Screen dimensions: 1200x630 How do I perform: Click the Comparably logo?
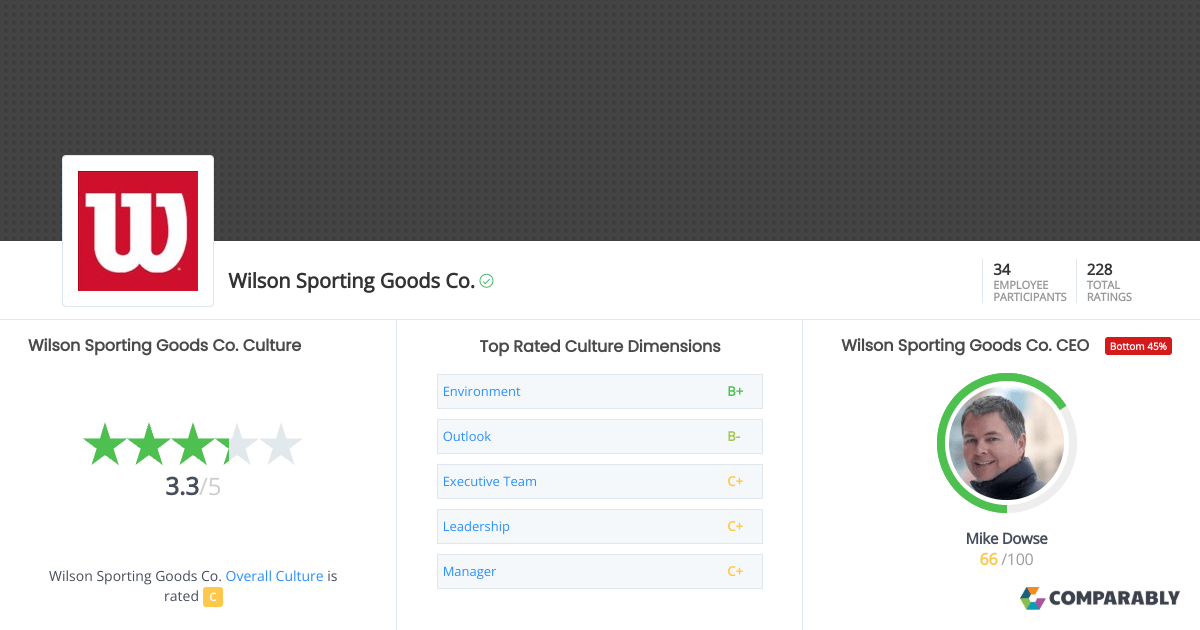pos(1100,598)
